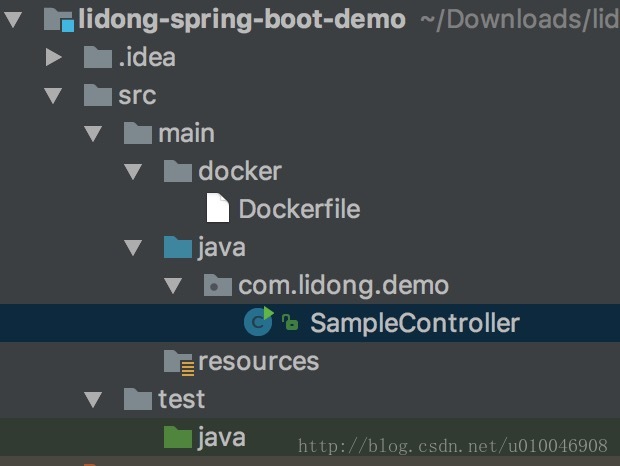620x466 pixels.
Task: Click the com.lidong.demo package icon
Action: point(217,285)
